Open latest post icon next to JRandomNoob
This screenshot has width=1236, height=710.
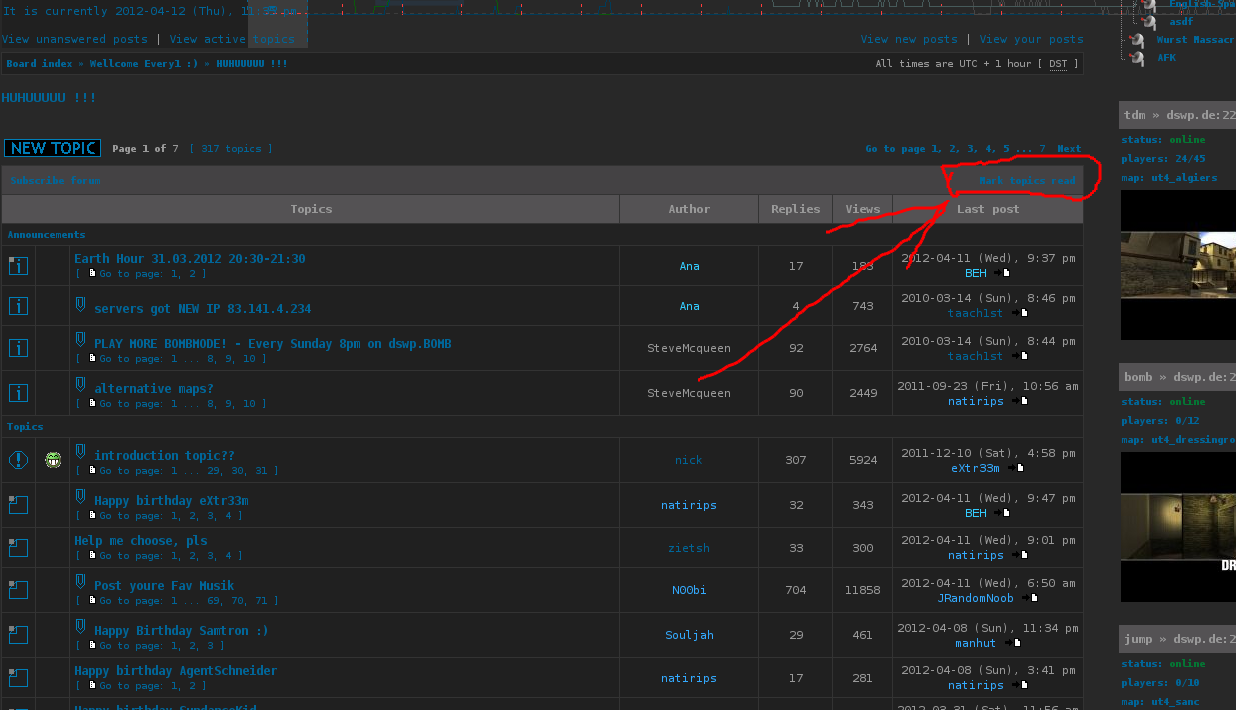(x=1033, y=598)
